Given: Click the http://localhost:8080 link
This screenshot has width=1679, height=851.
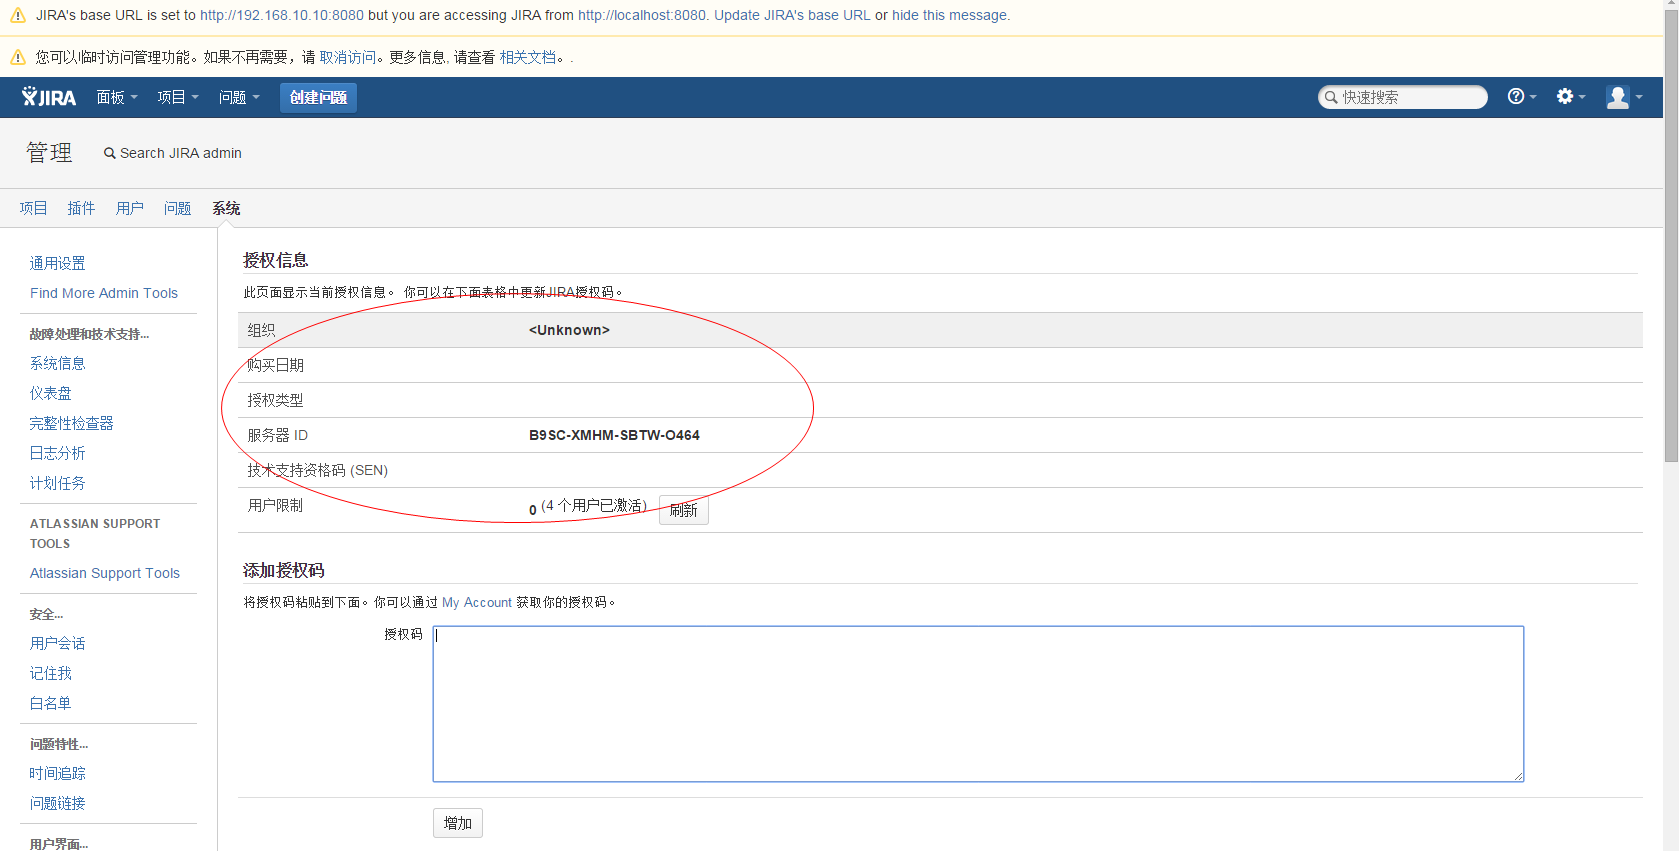Looking at the screenshot, I should pyautogui.click(x=642, y=15).
